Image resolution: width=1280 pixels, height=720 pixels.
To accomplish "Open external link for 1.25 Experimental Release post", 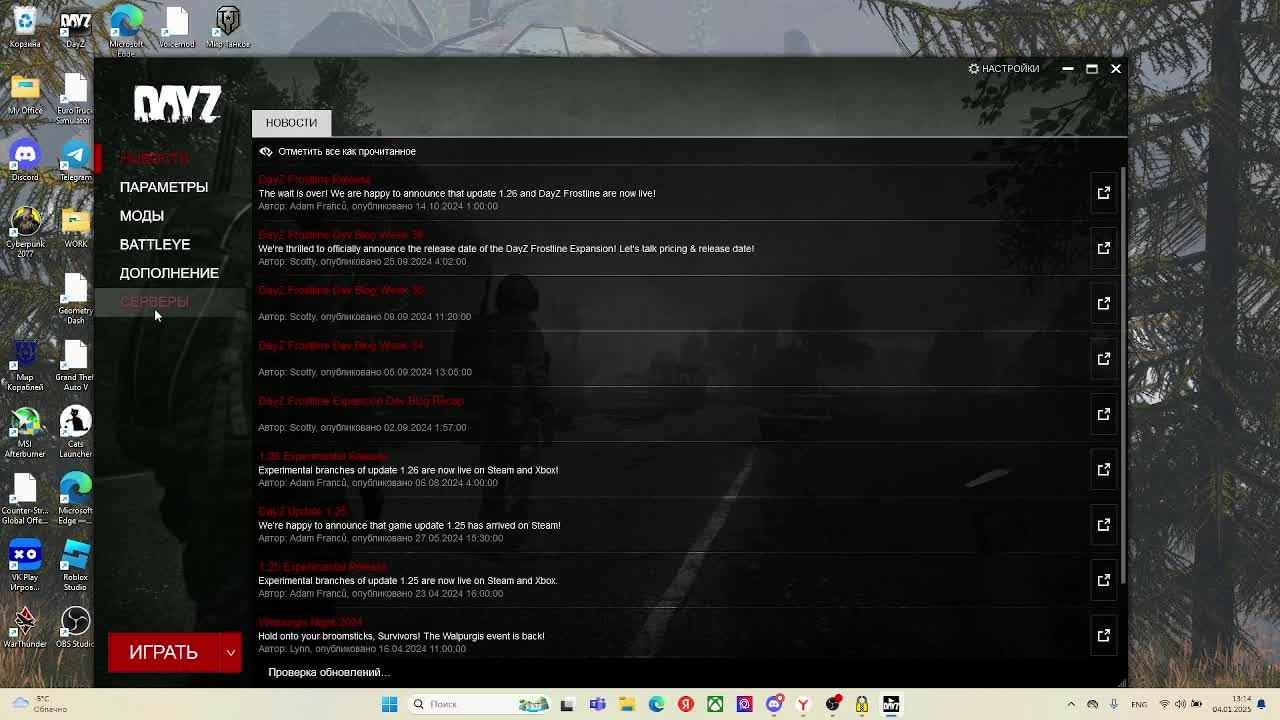I will coord(1104,580).
